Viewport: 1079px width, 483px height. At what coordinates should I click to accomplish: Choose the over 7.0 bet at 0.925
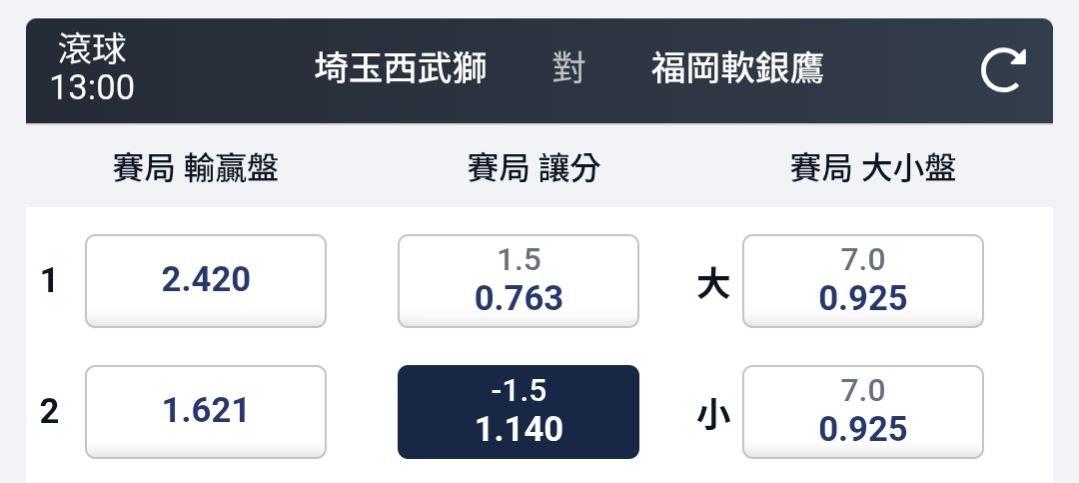pos(863,281)
